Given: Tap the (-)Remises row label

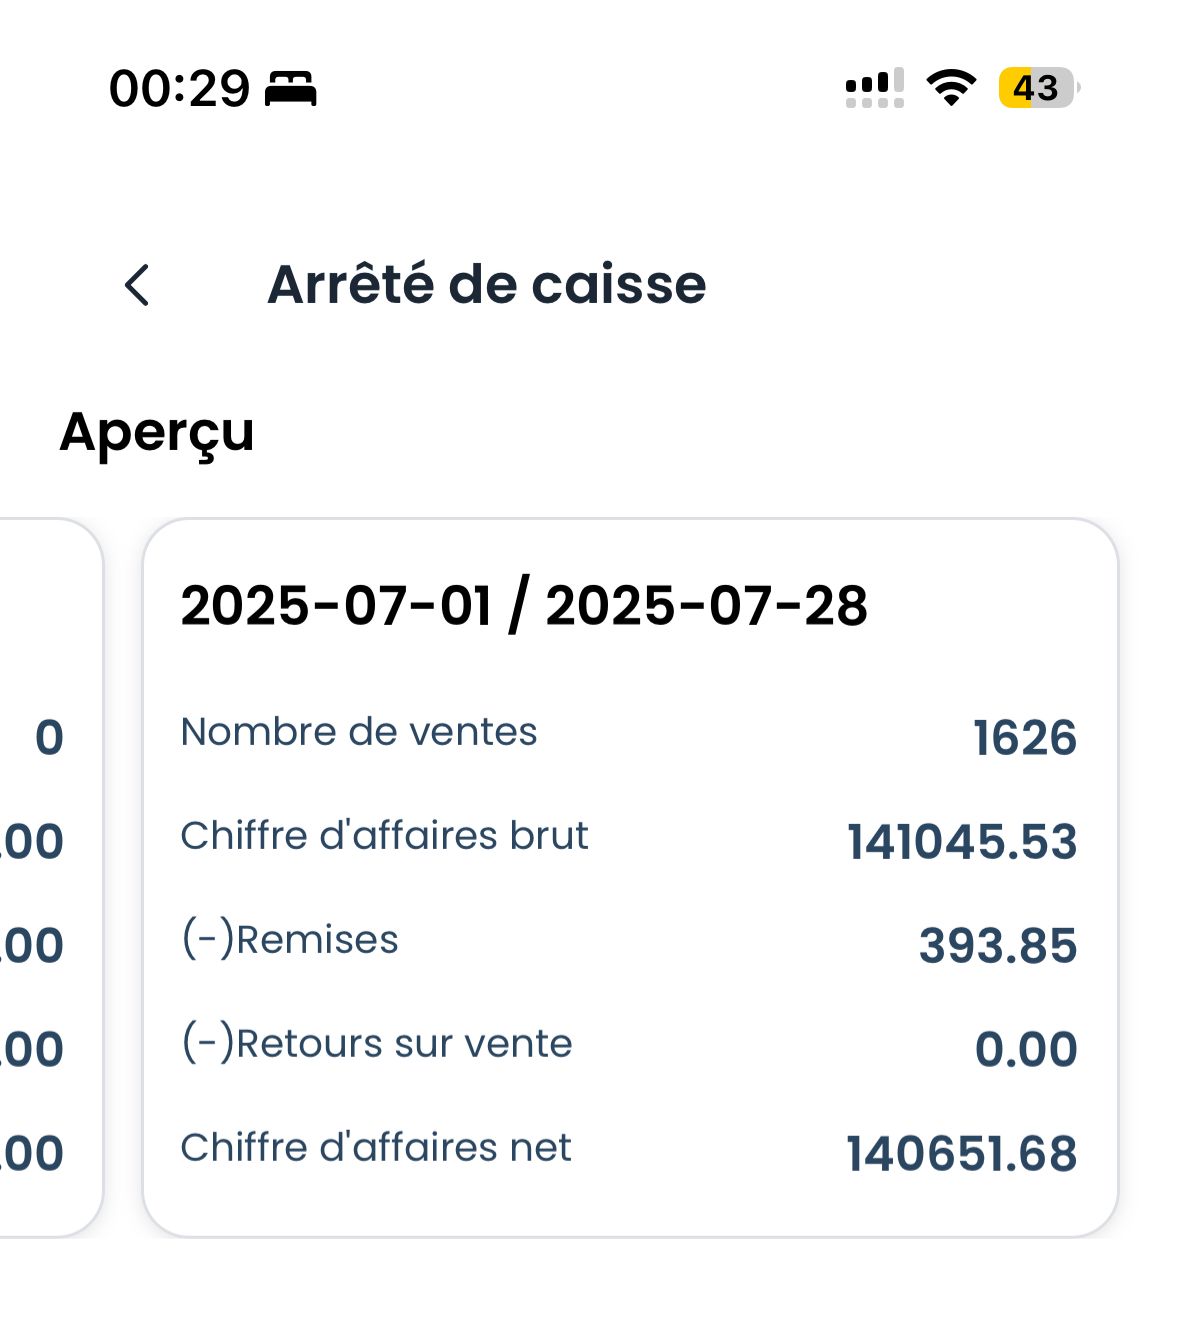Looking at the screenshot, I should coord(290,940).
